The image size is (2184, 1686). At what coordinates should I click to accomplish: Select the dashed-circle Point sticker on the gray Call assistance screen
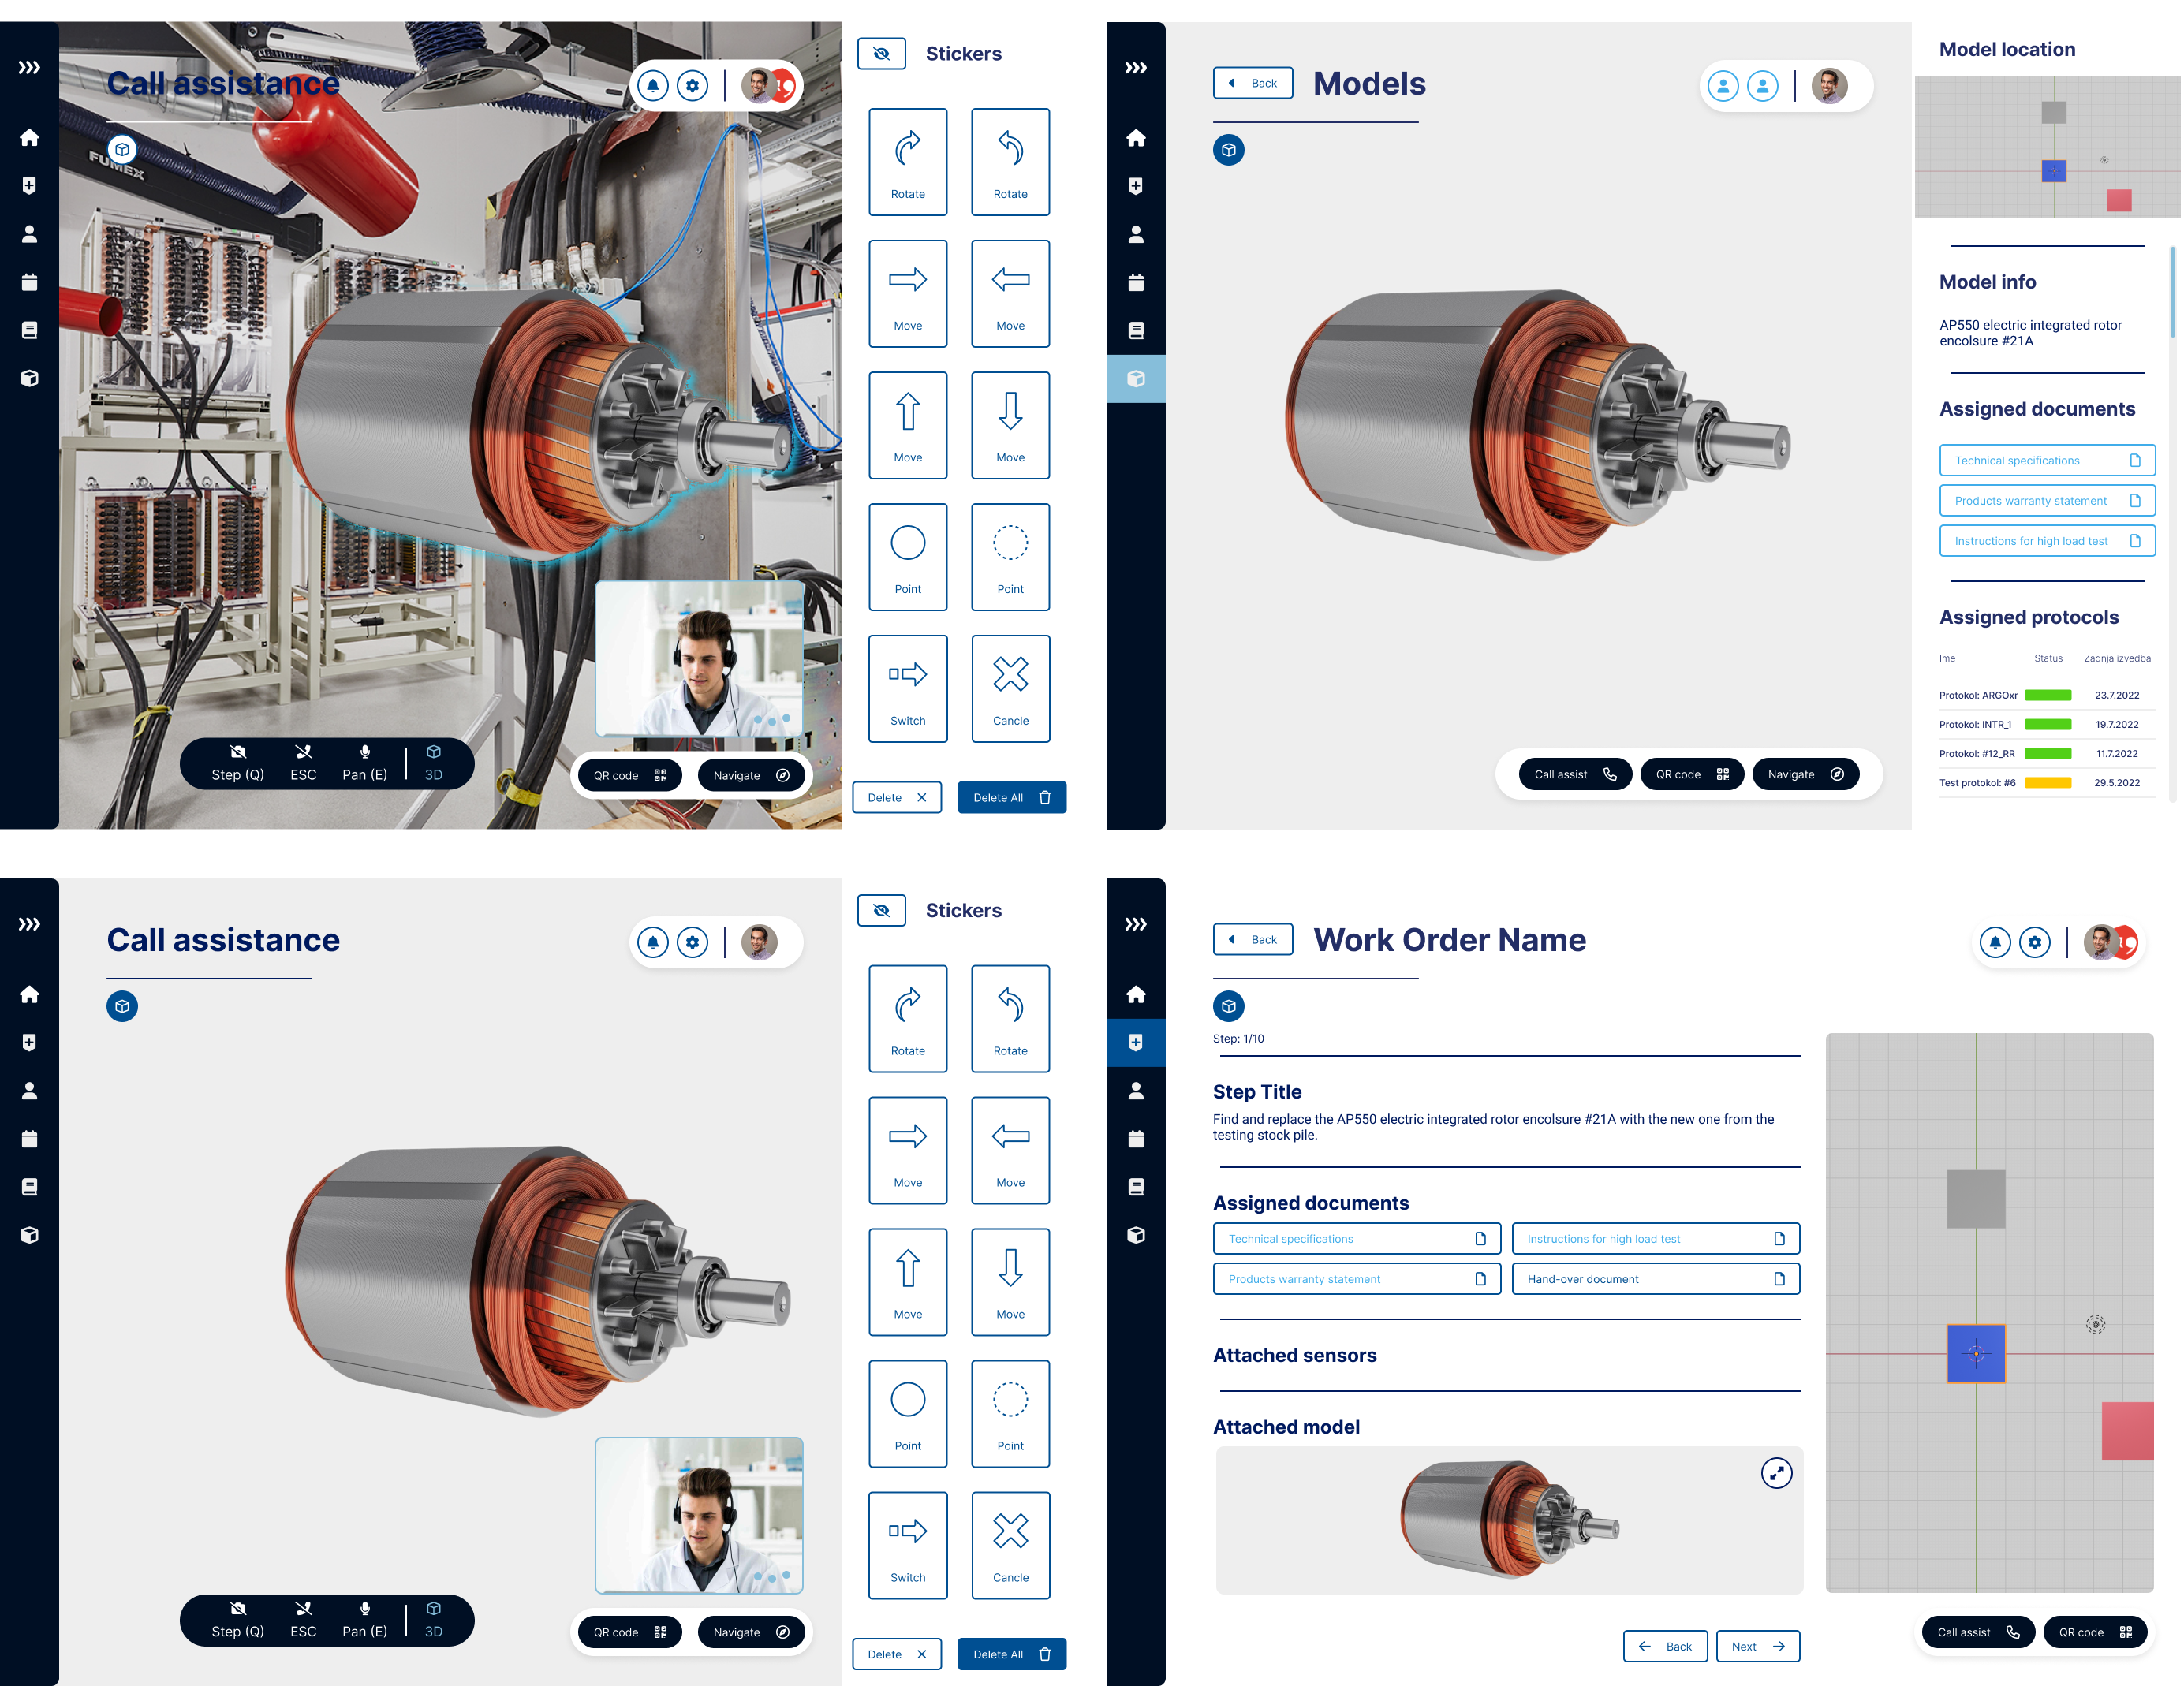coord(1010,1412)
